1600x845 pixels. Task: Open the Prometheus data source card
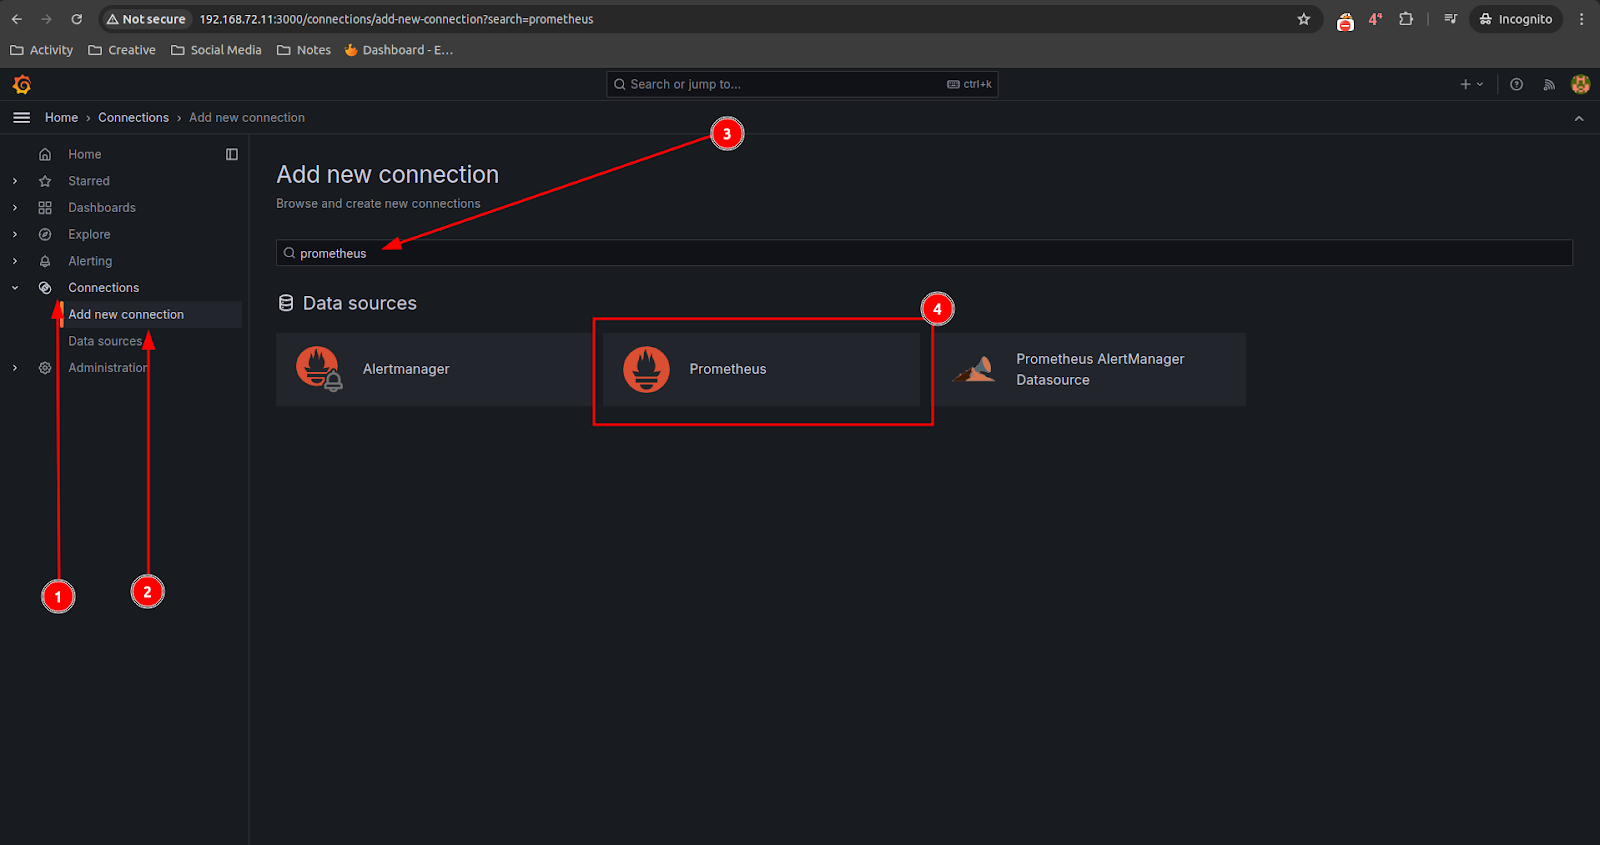click(x=761, y=369)
